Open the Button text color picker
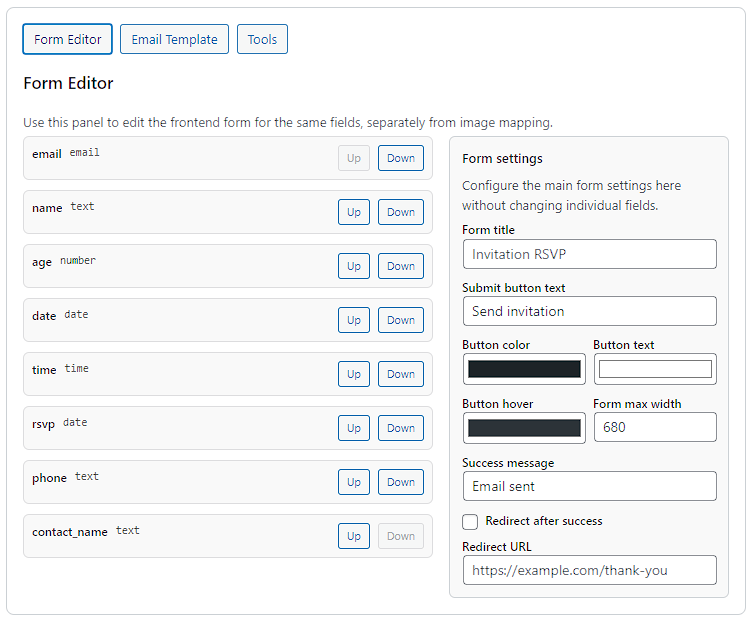Screen dimensions: 755x624 pyautogui.click(x=655, y=369)
